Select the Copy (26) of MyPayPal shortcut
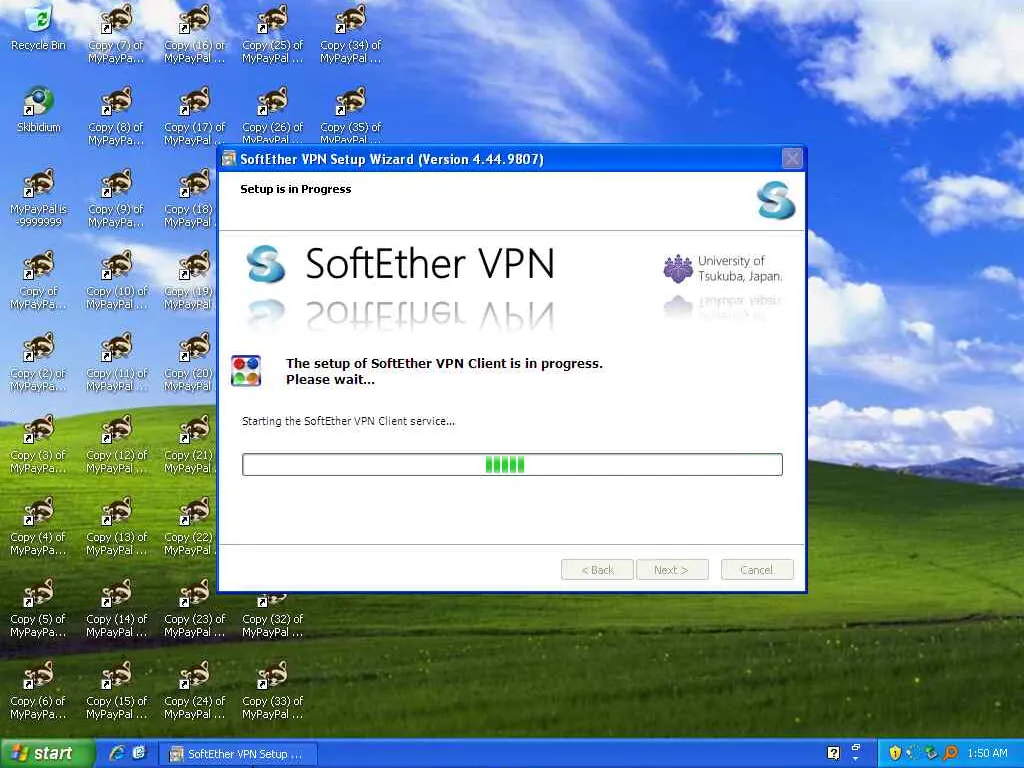 (272, 116)
